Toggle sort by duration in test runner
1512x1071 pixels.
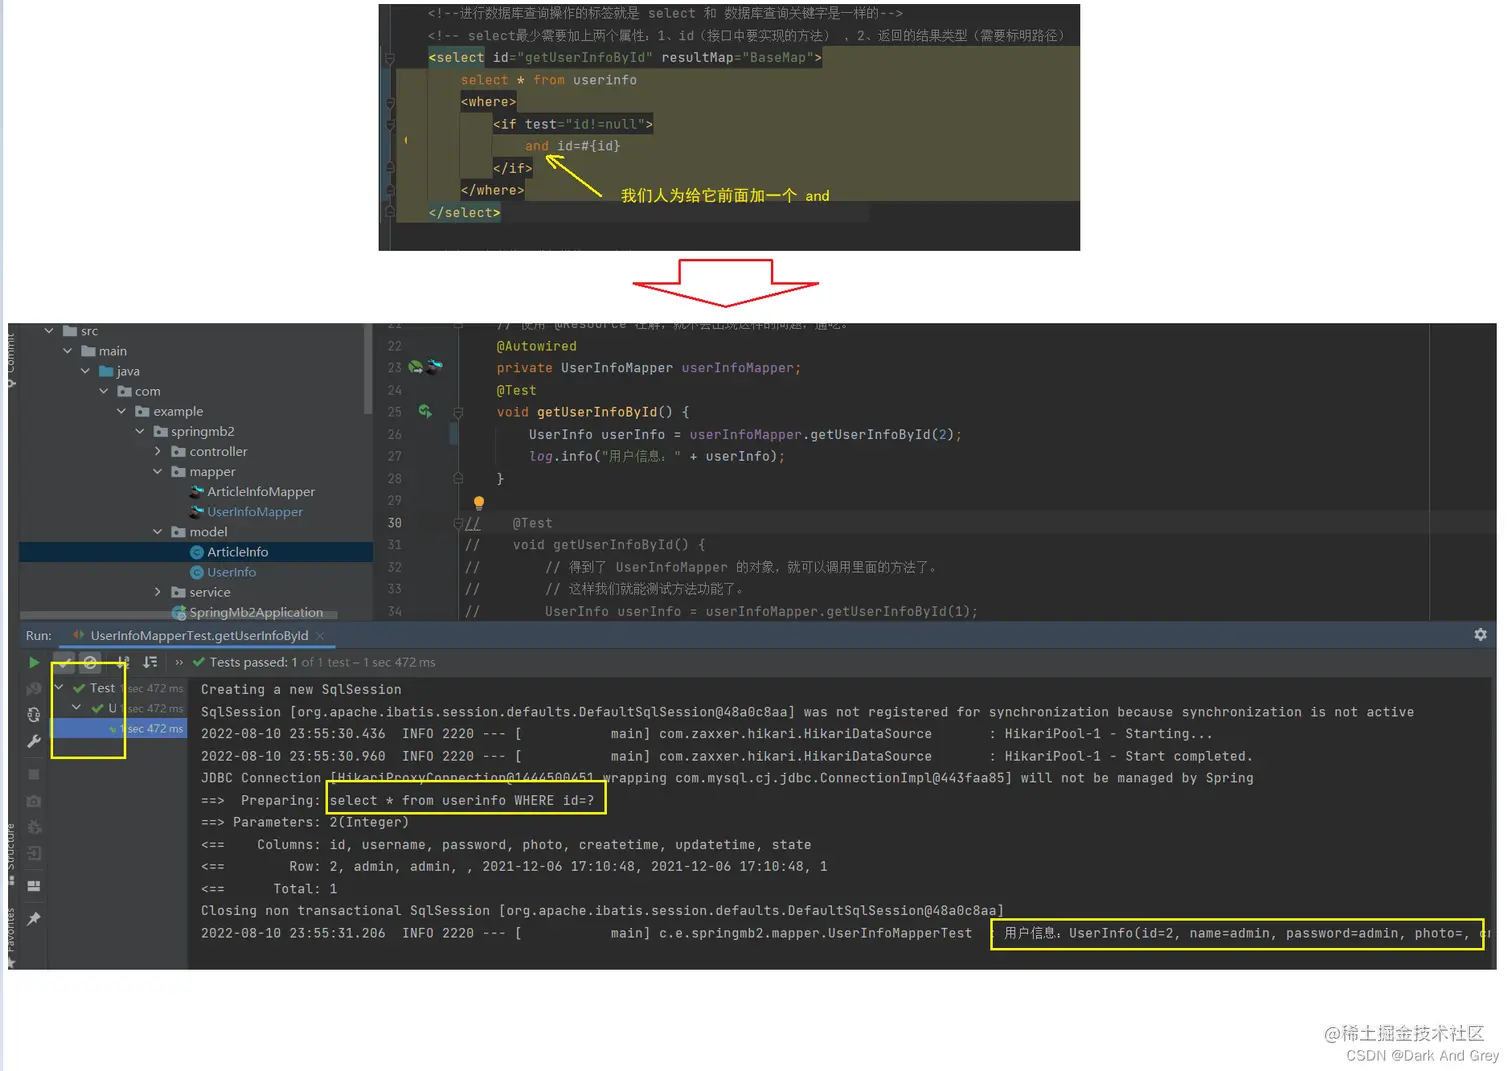[150, 662]
